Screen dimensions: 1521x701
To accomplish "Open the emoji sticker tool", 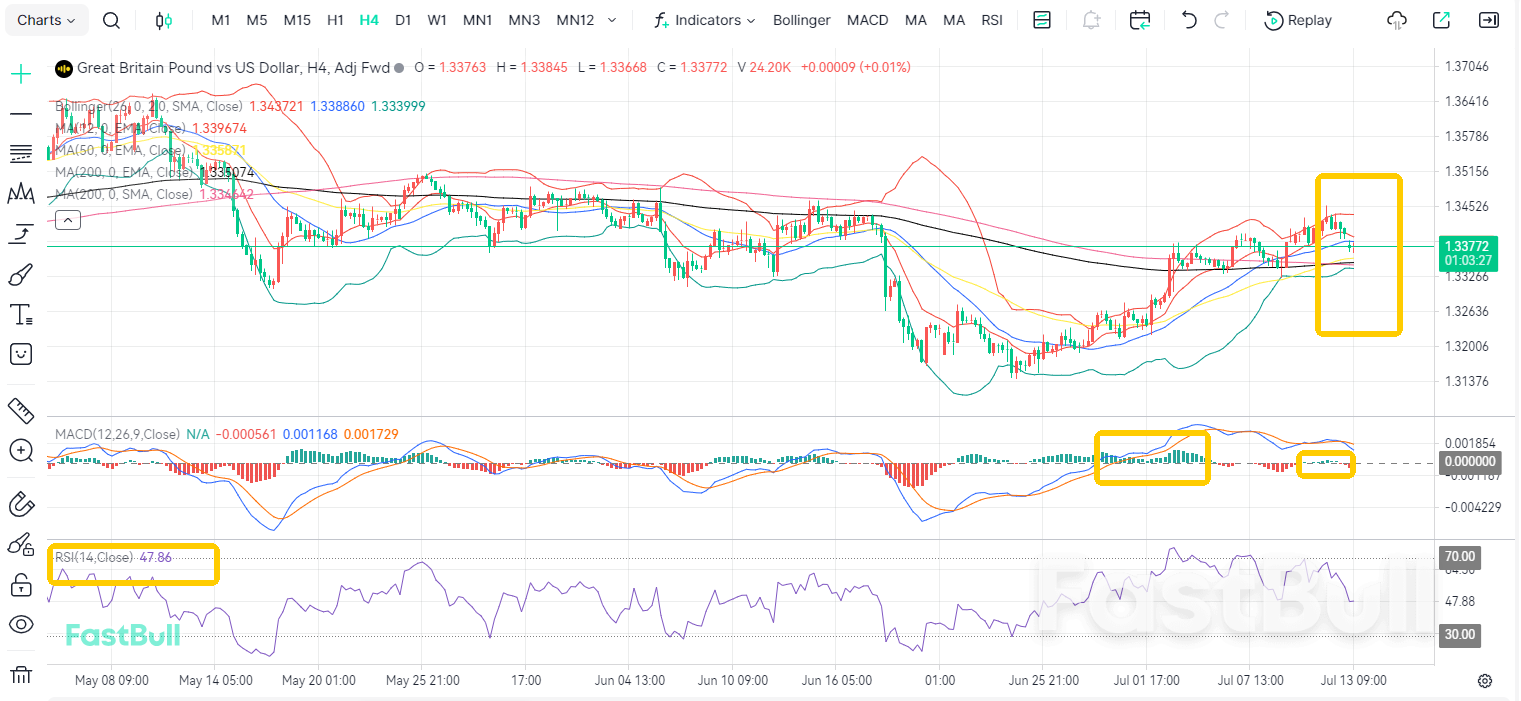I will [x=21, y=353].
